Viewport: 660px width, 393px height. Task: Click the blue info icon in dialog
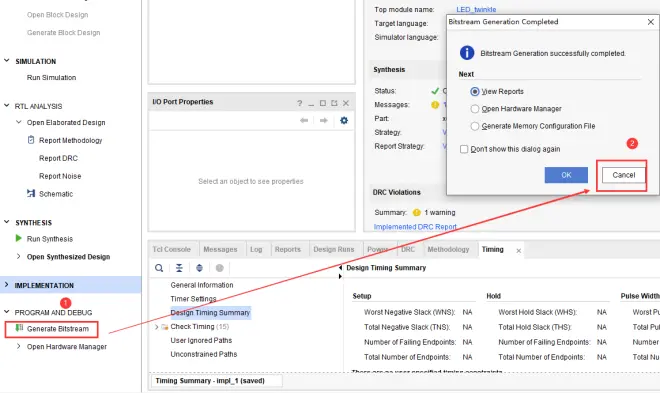[467, 53]
